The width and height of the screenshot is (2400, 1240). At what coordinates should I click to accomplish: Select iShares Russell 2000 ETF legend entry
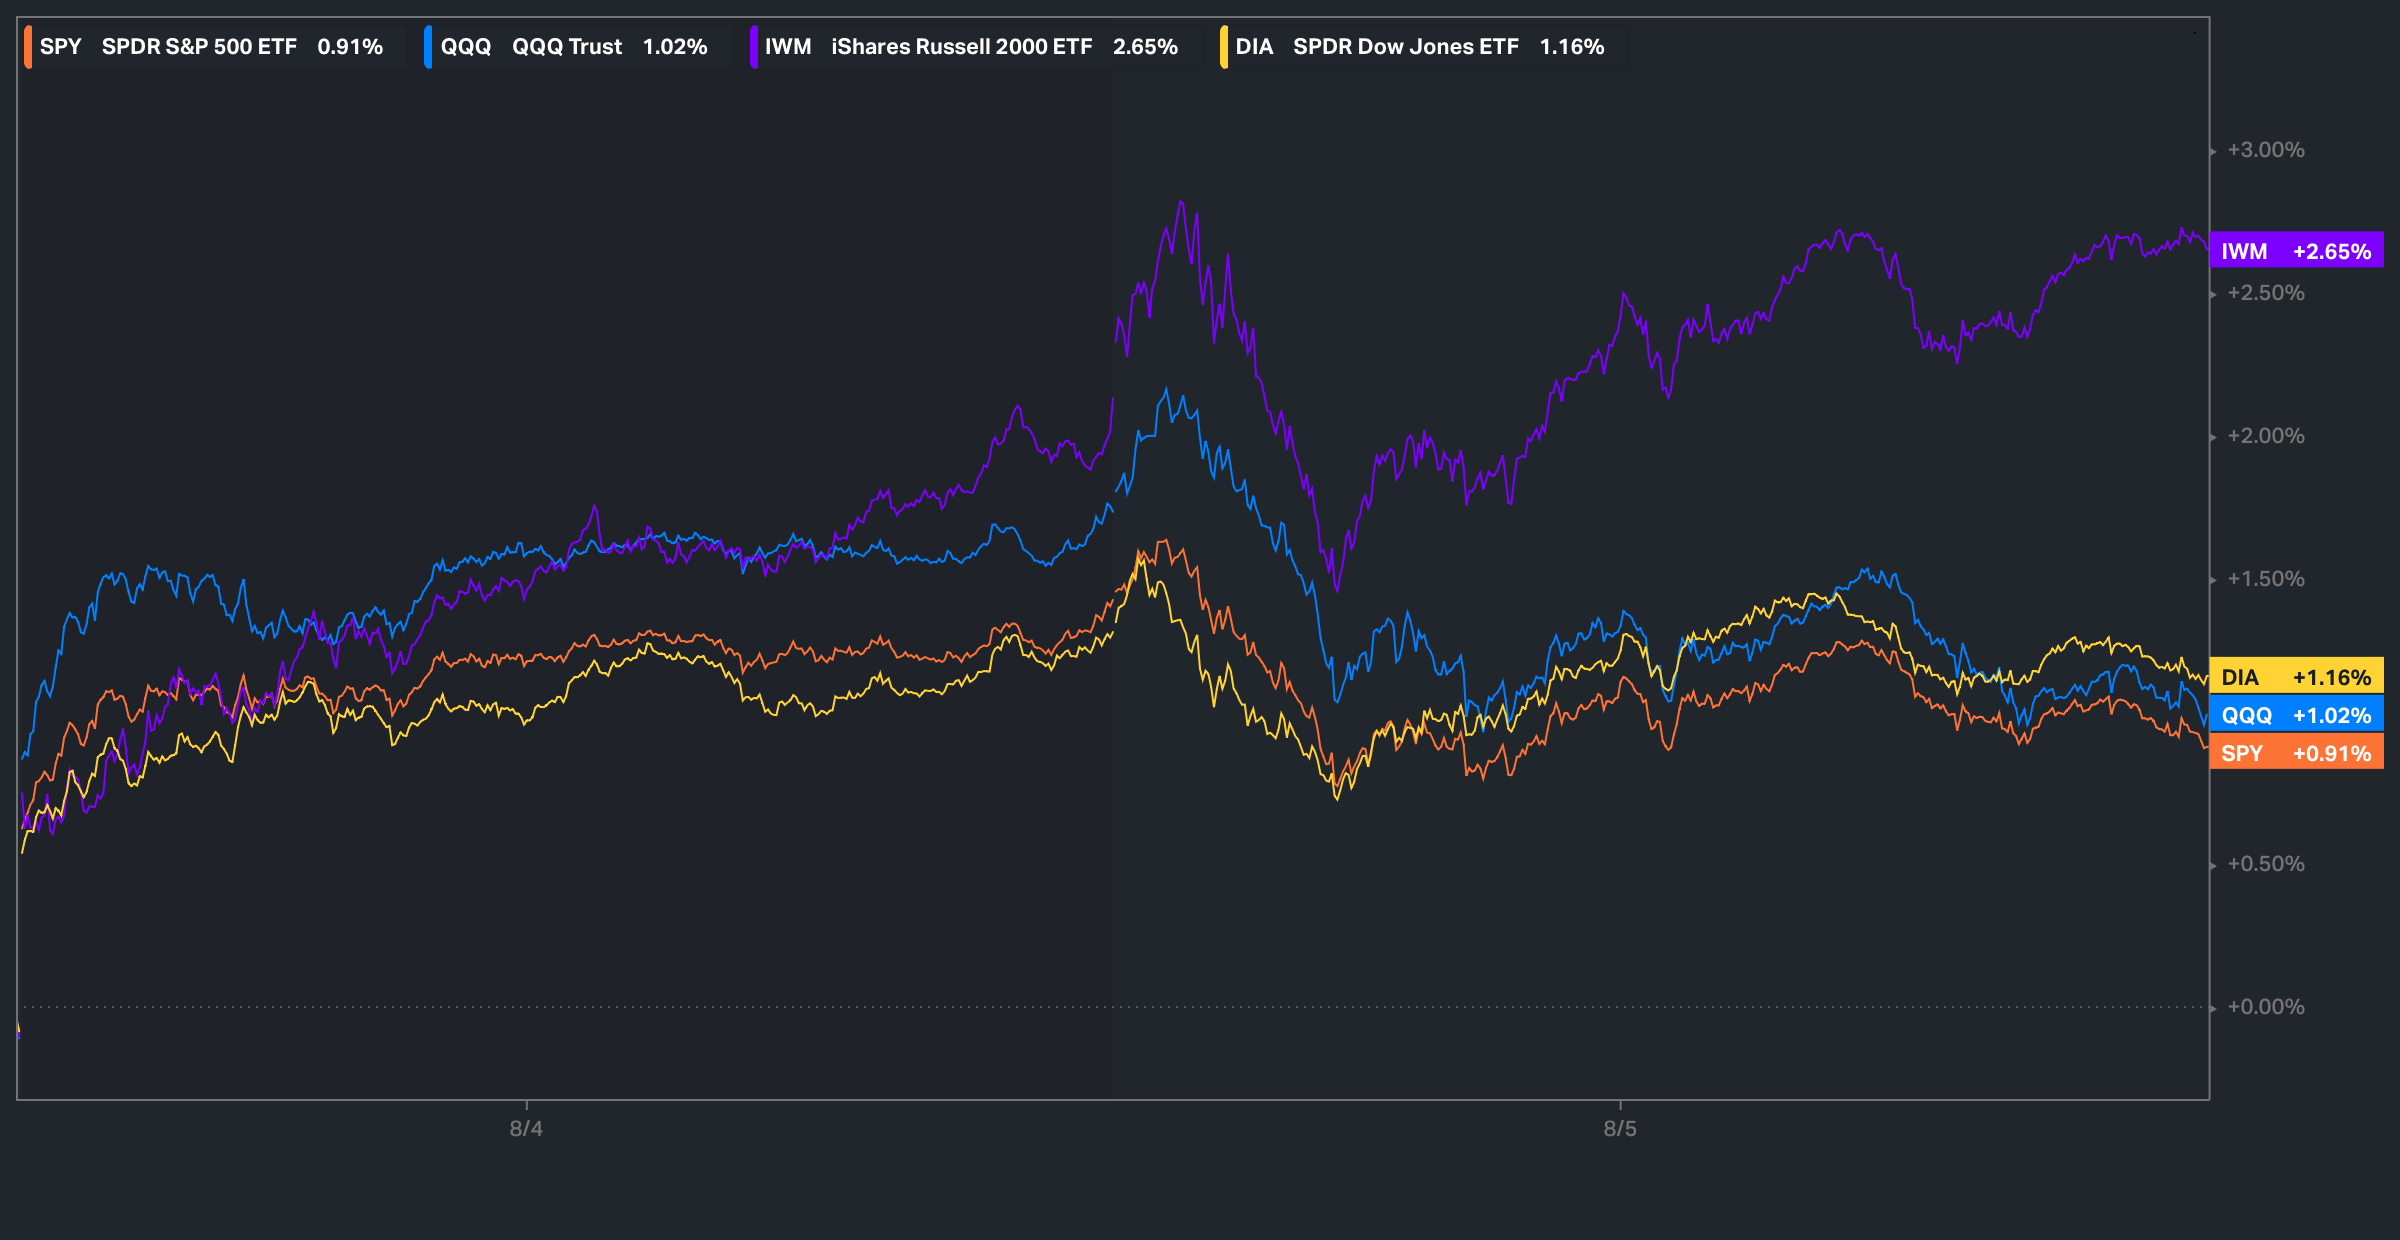tap(960, 47)
